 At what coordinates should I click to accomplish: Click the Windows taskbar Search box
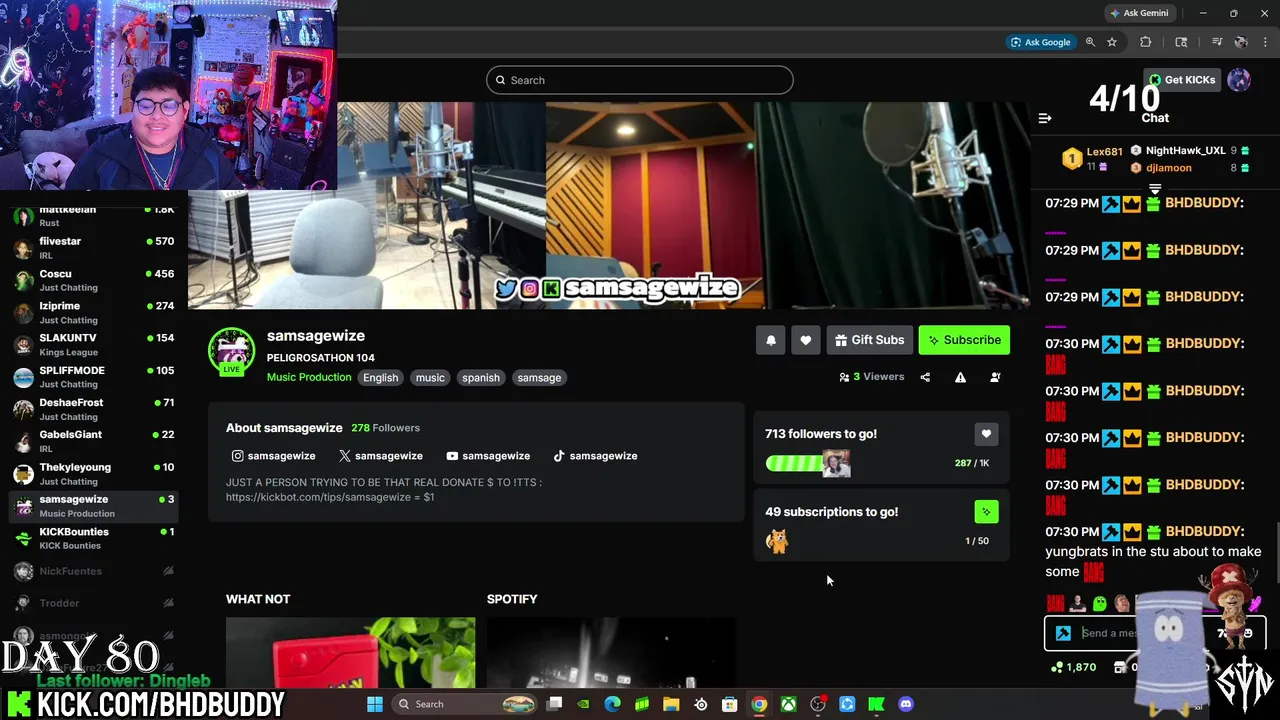[464, 704]
